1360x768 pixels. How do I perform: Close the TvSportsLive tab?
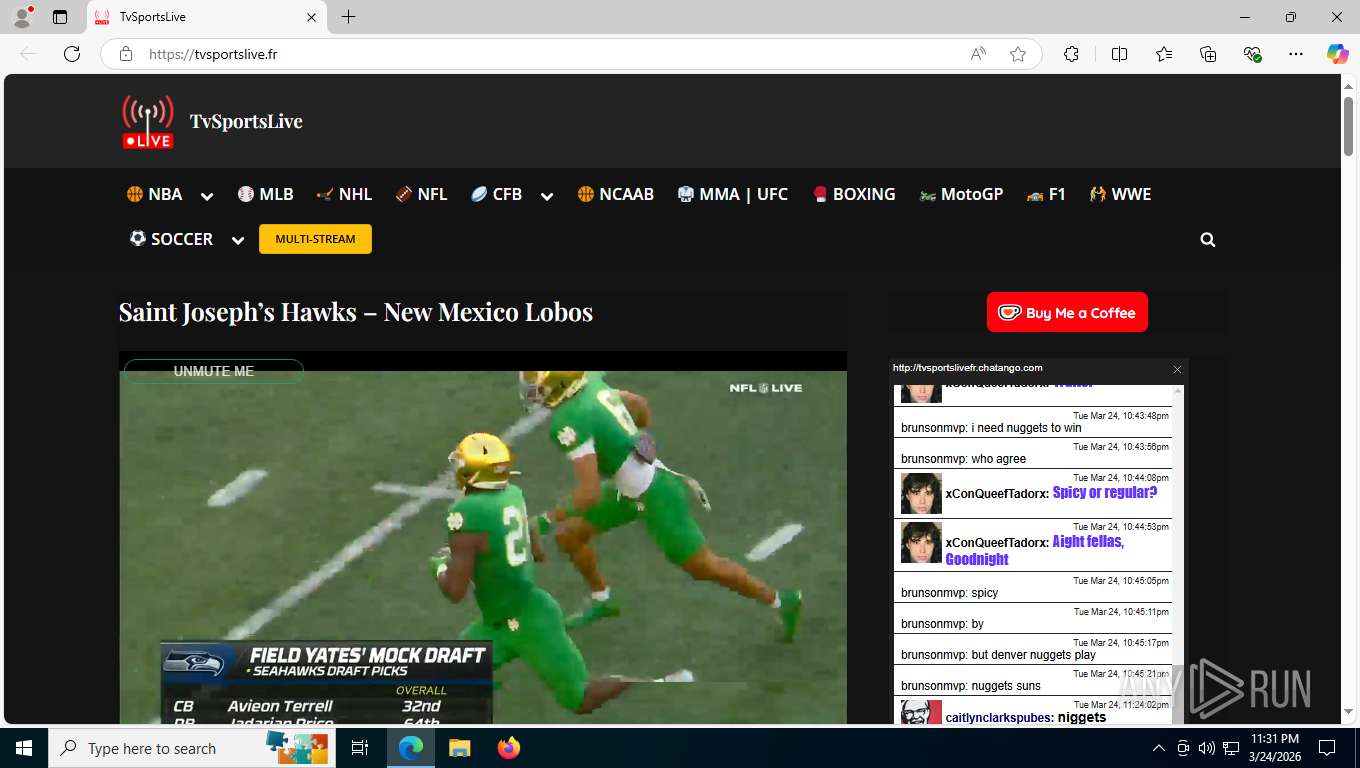[311, 17]
